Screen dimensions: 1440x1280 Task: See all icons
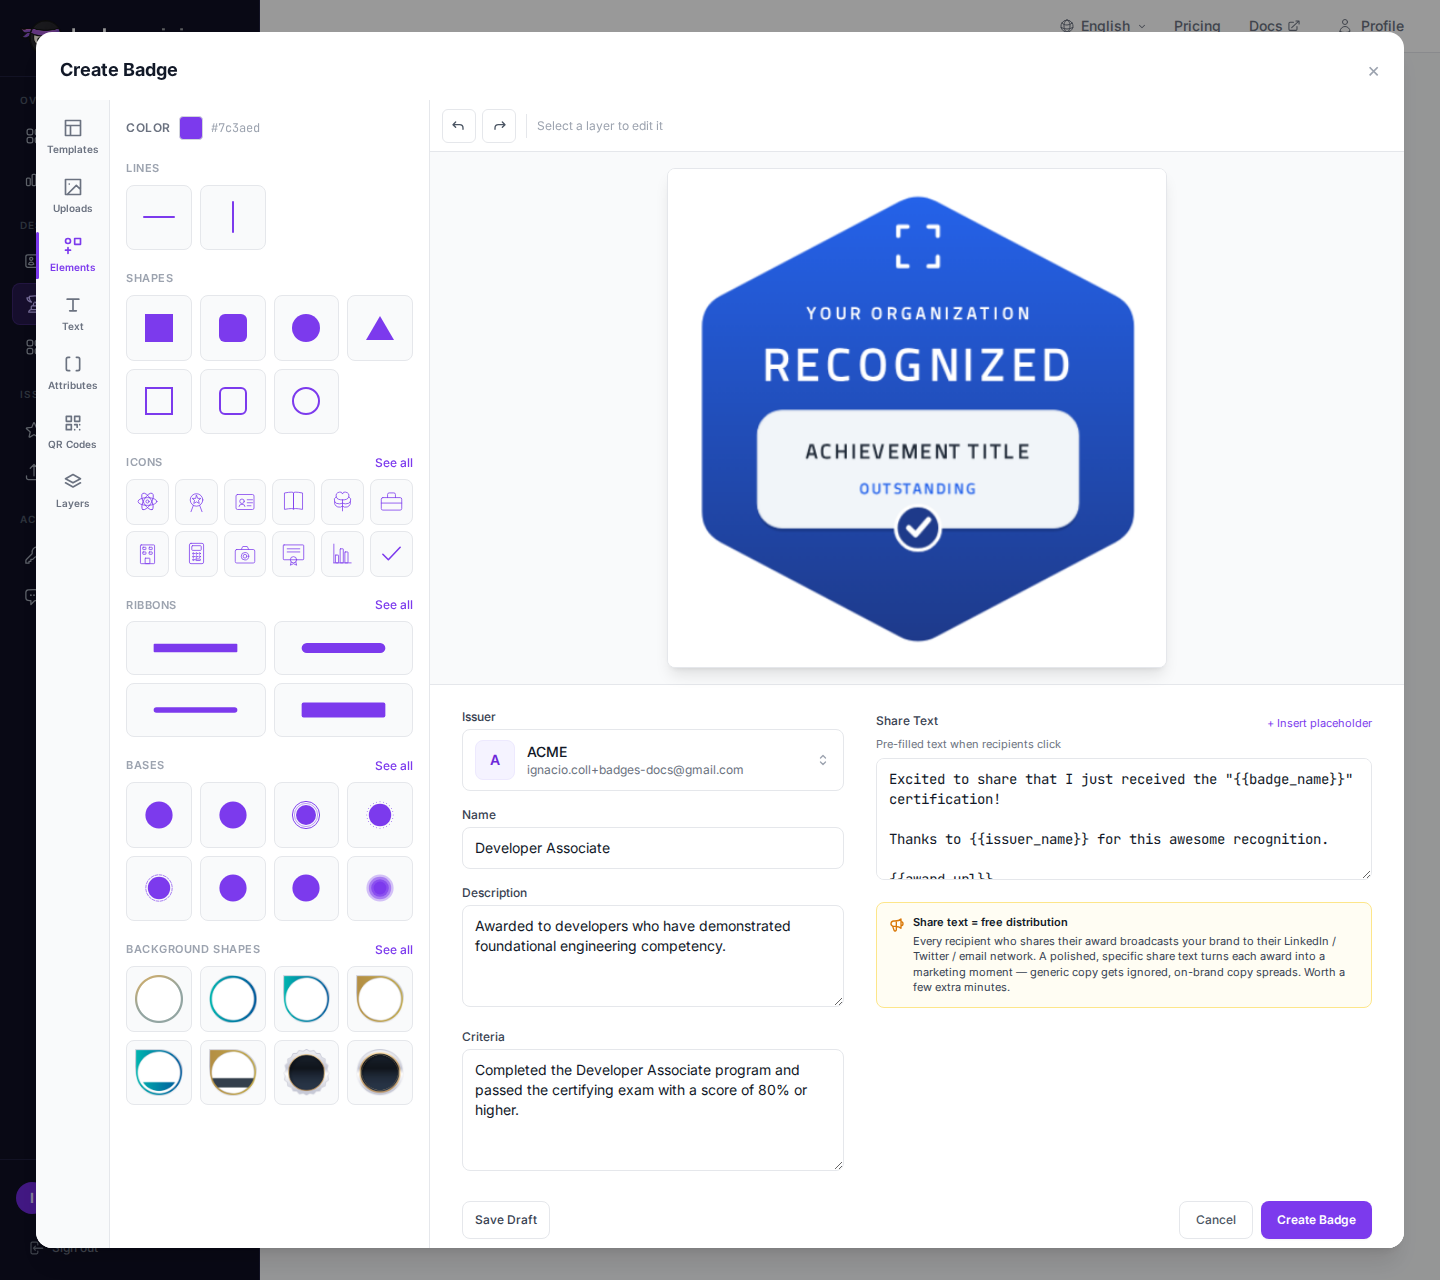tap(394, 463)
